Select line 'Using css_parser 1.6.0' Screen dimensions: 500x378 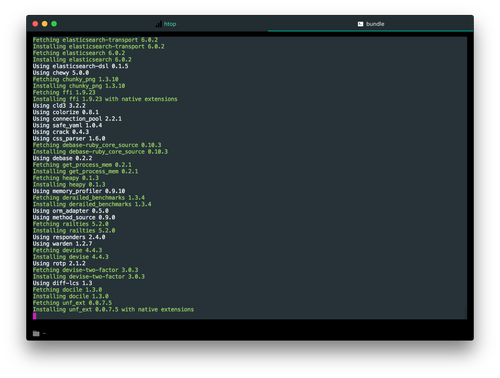coord(69,138)
